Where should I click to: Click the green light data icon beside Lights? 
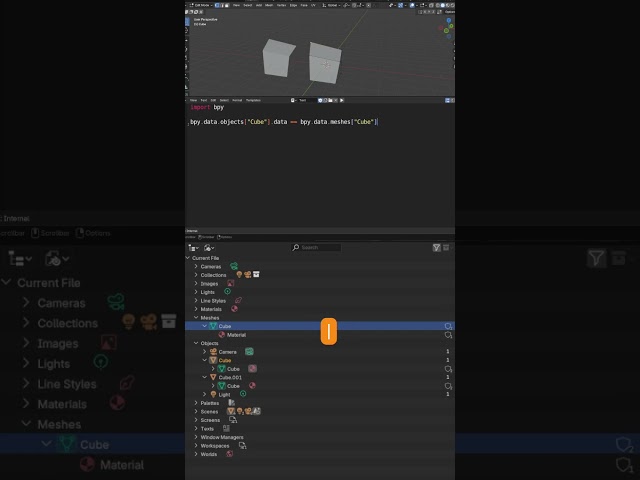tap(227, 291)
